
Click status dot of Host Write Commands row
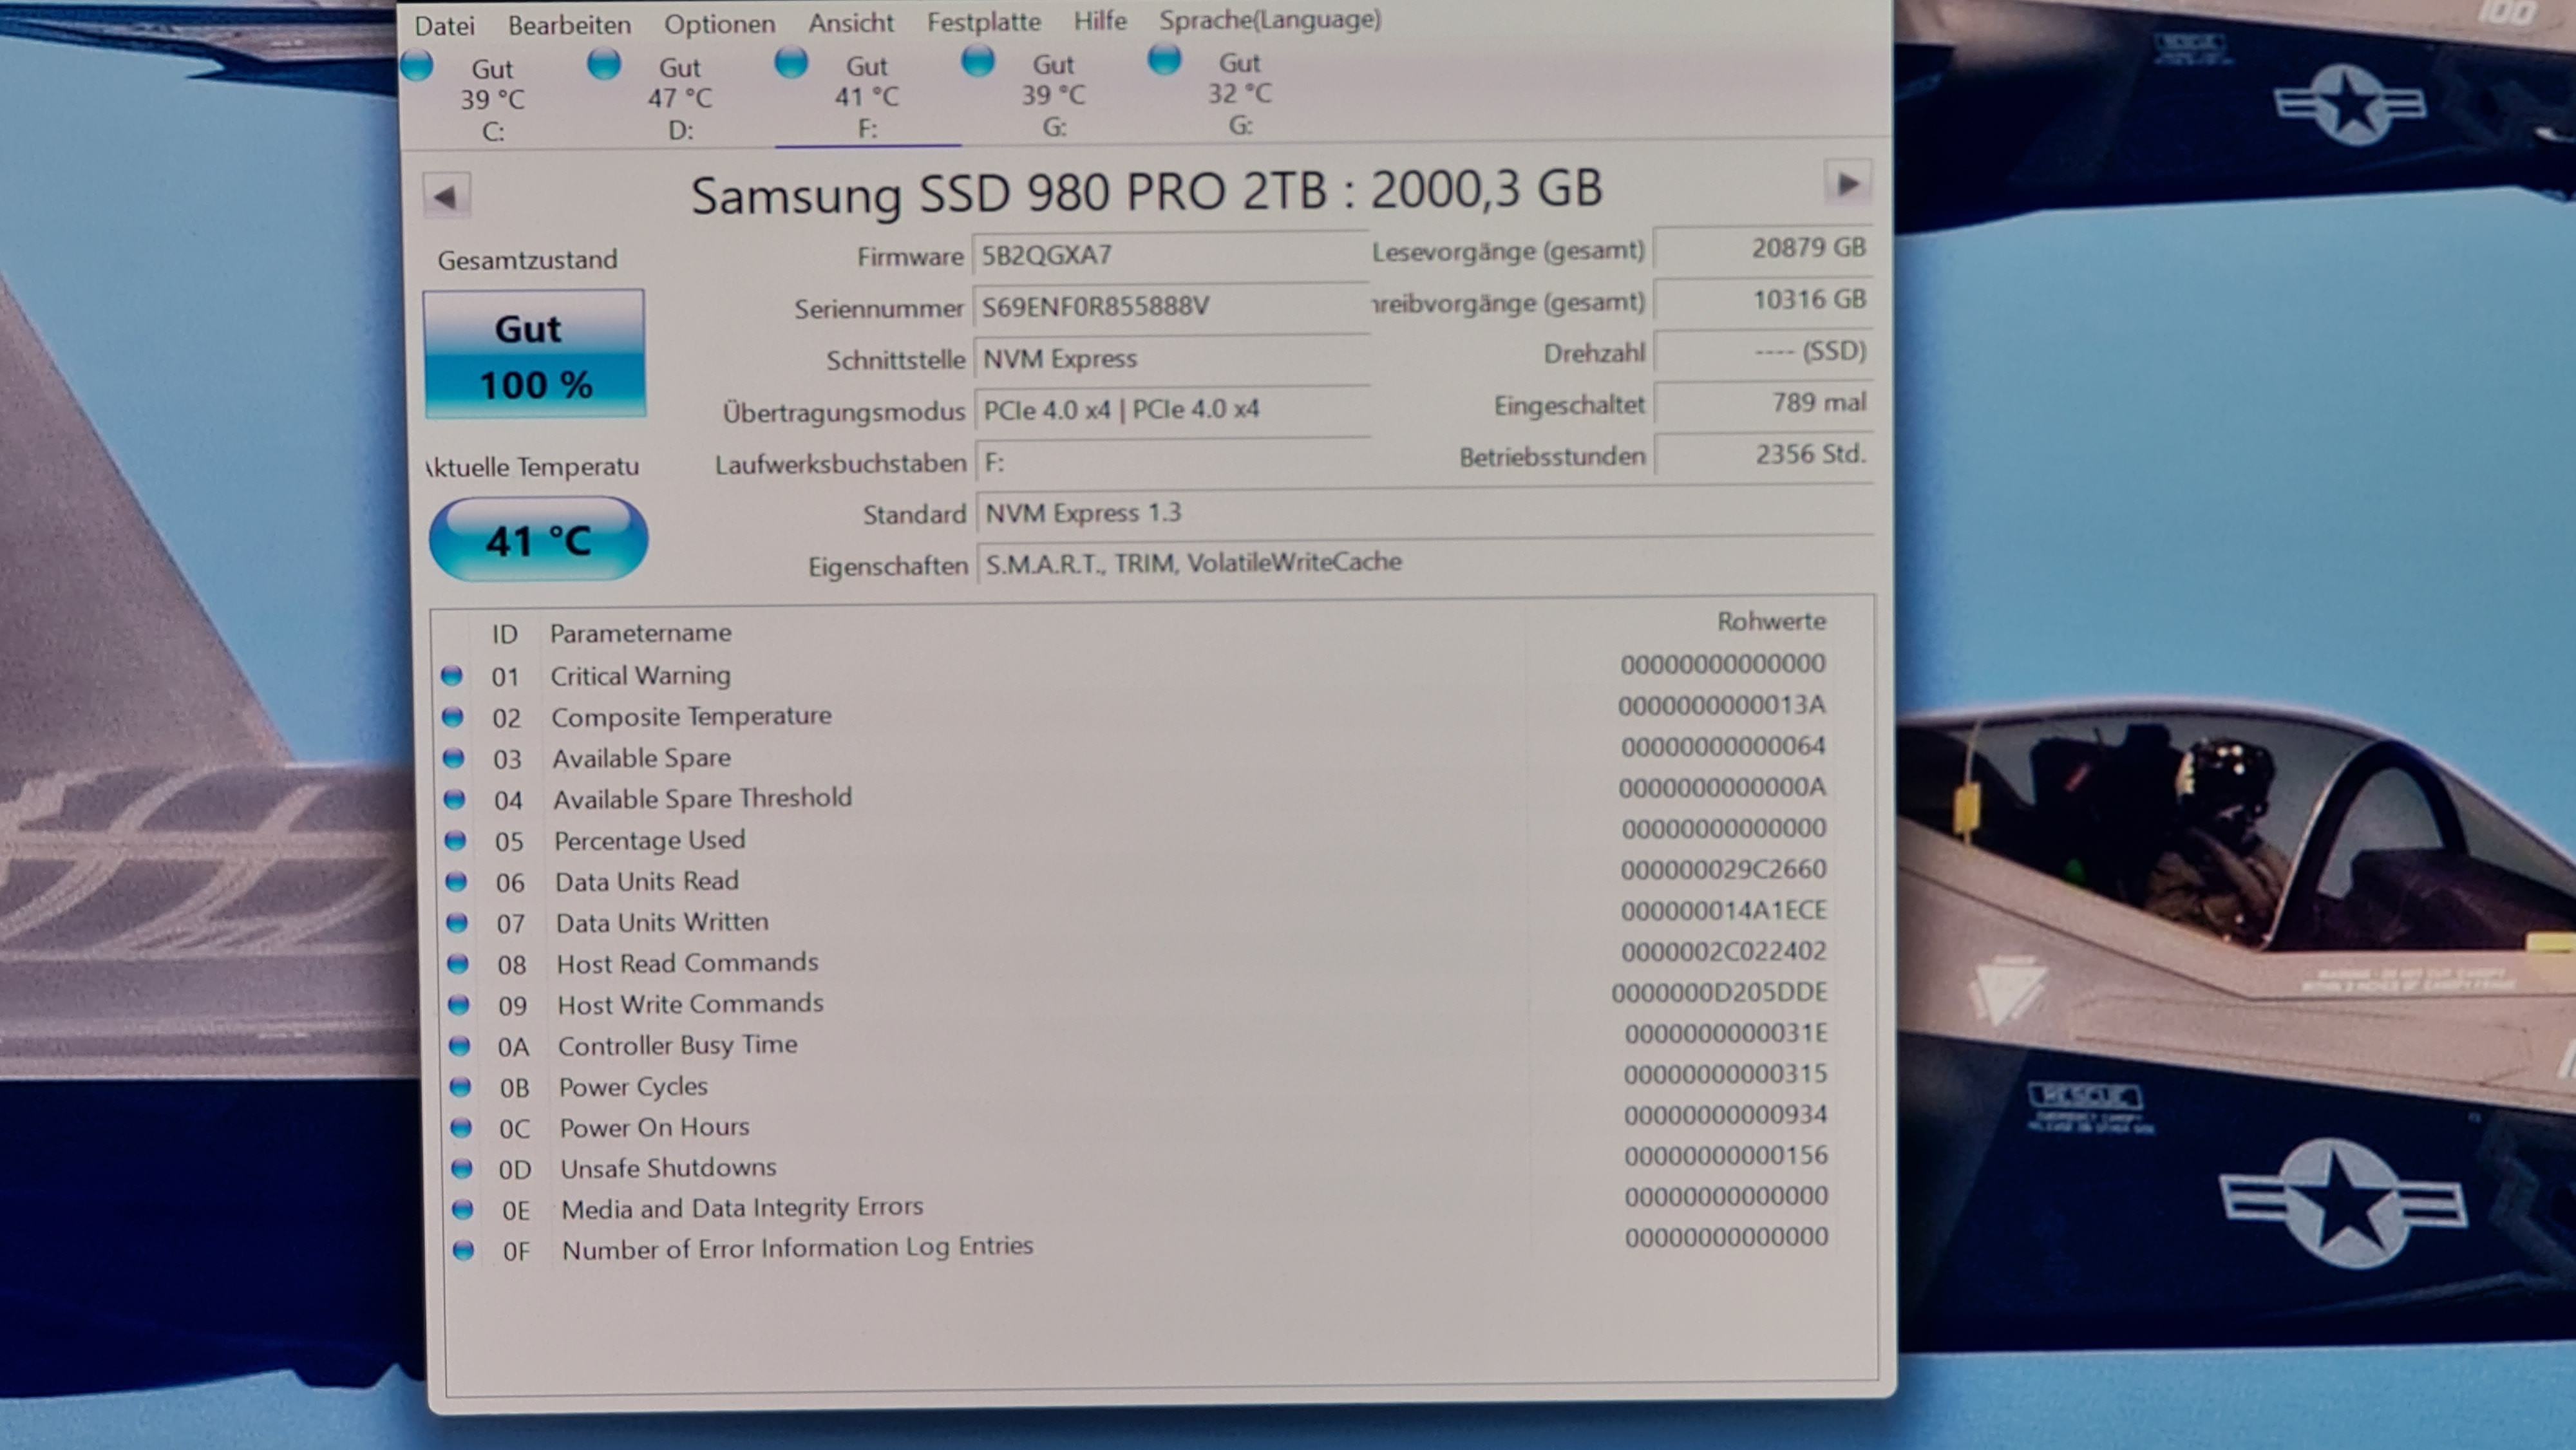459,1004
